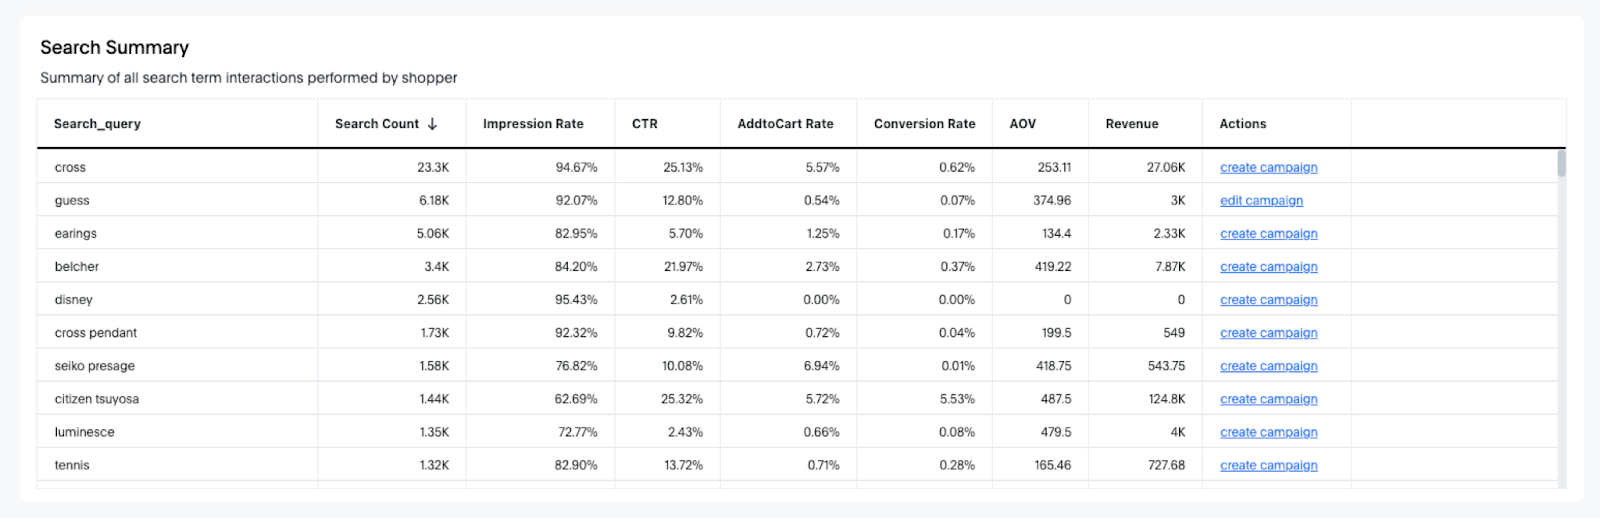Sort by the Search_query column header
This screenshot has height=518, width=1600.
tap(97, 124)
